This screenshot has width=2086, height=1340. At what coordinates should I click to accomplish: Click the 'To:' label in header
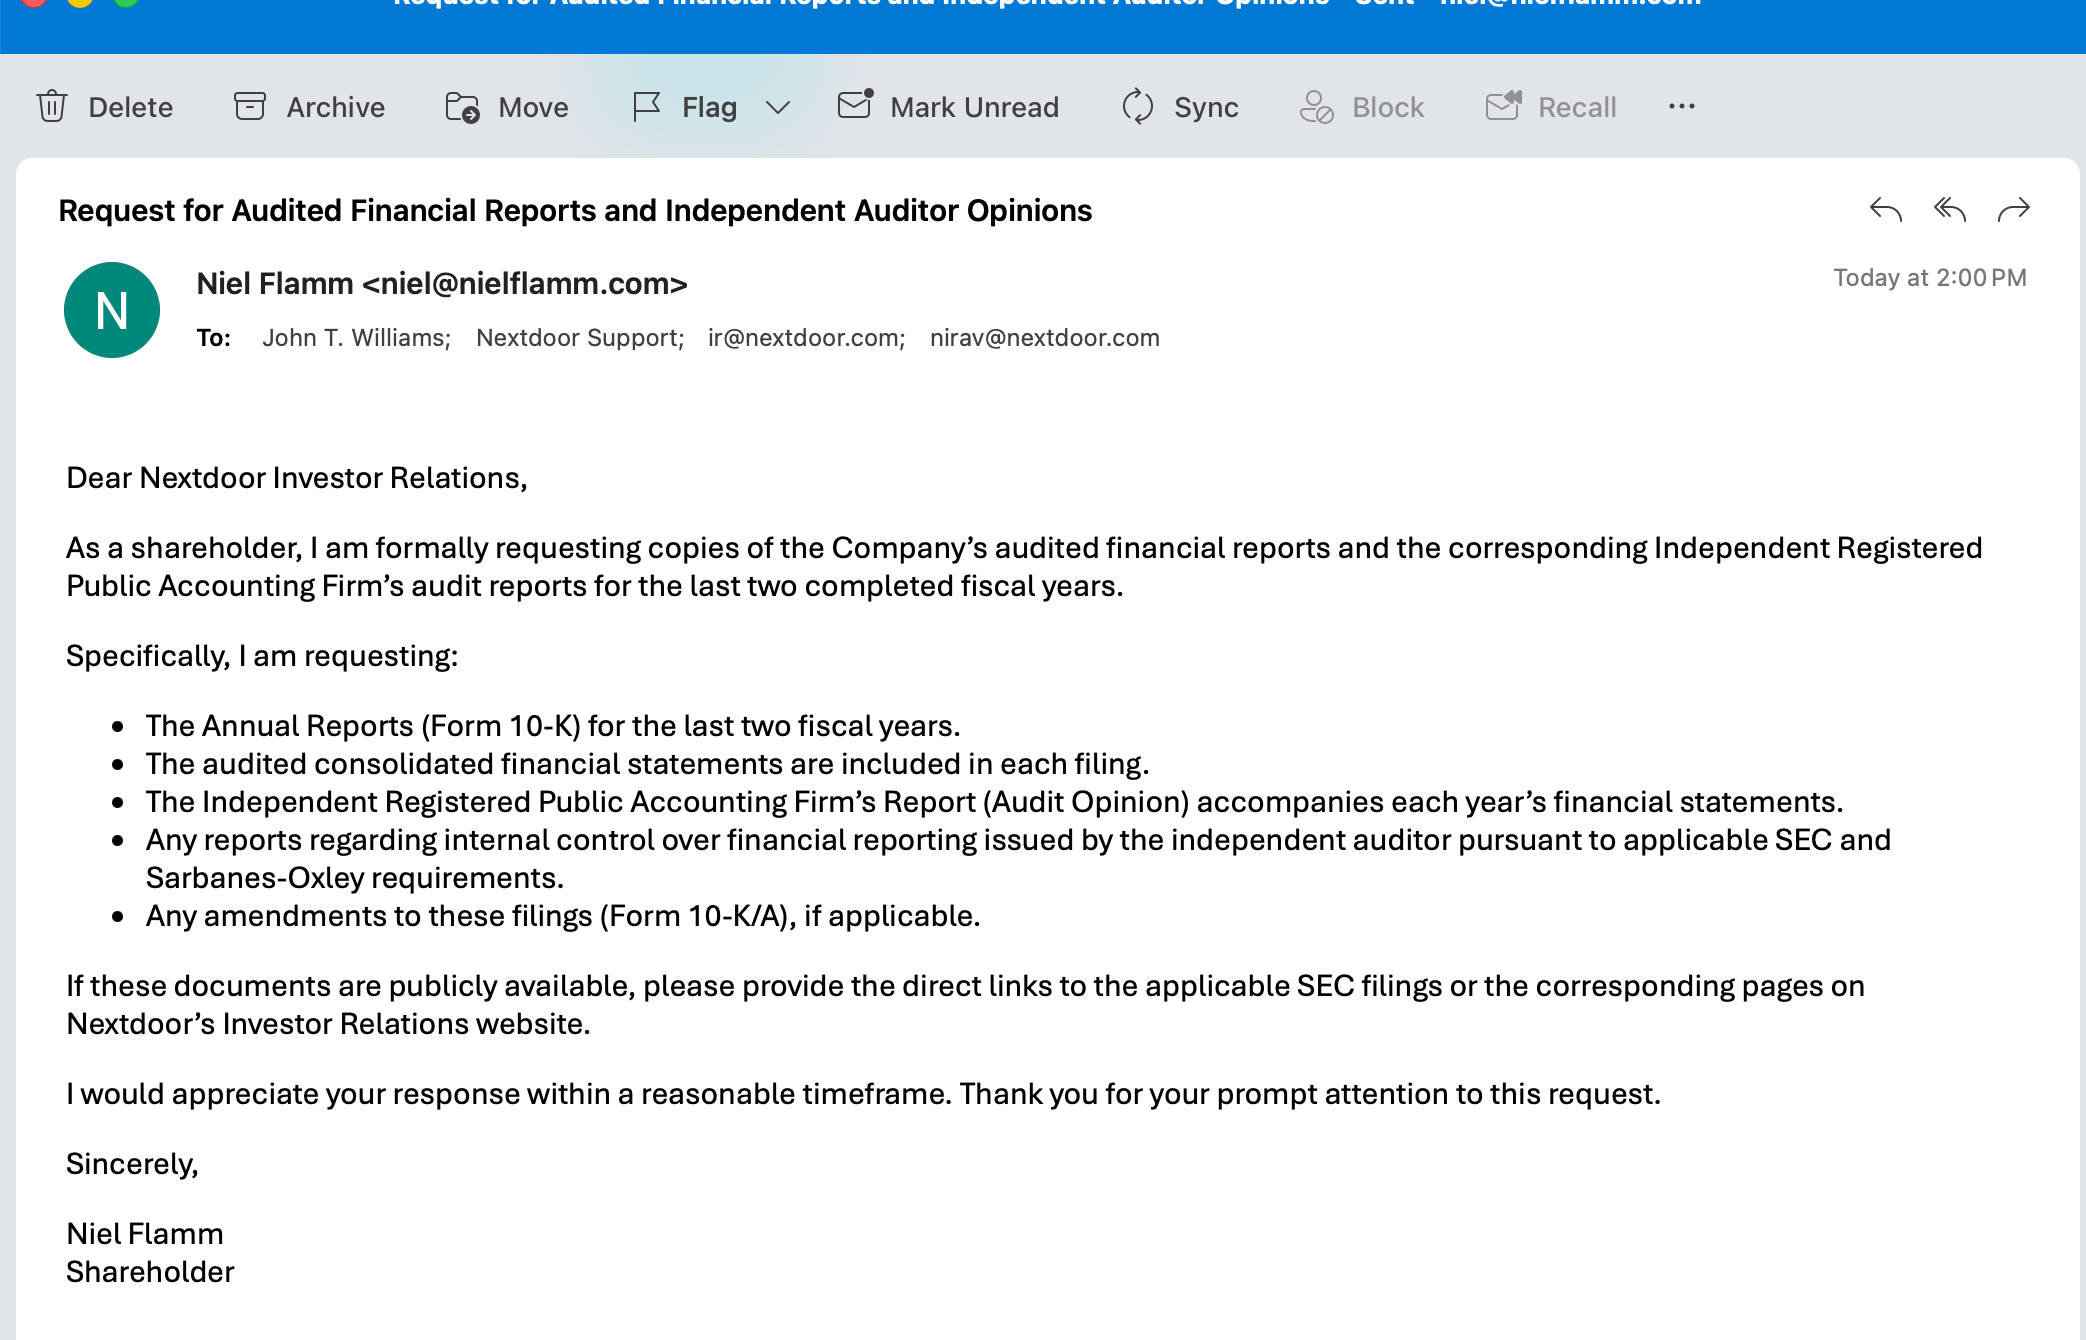point(214,338)
